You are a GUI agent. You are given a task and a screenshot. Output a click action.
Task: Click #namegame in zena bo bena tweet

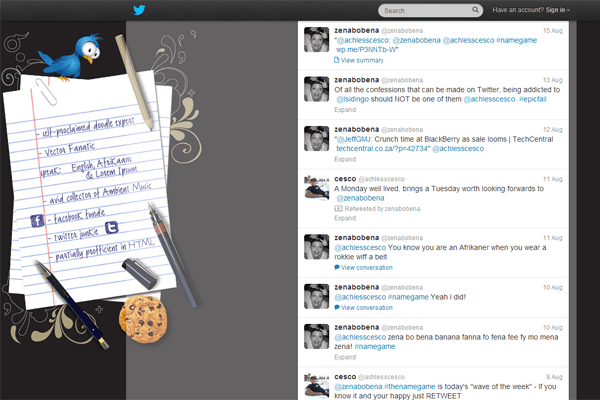pos(375,346)
